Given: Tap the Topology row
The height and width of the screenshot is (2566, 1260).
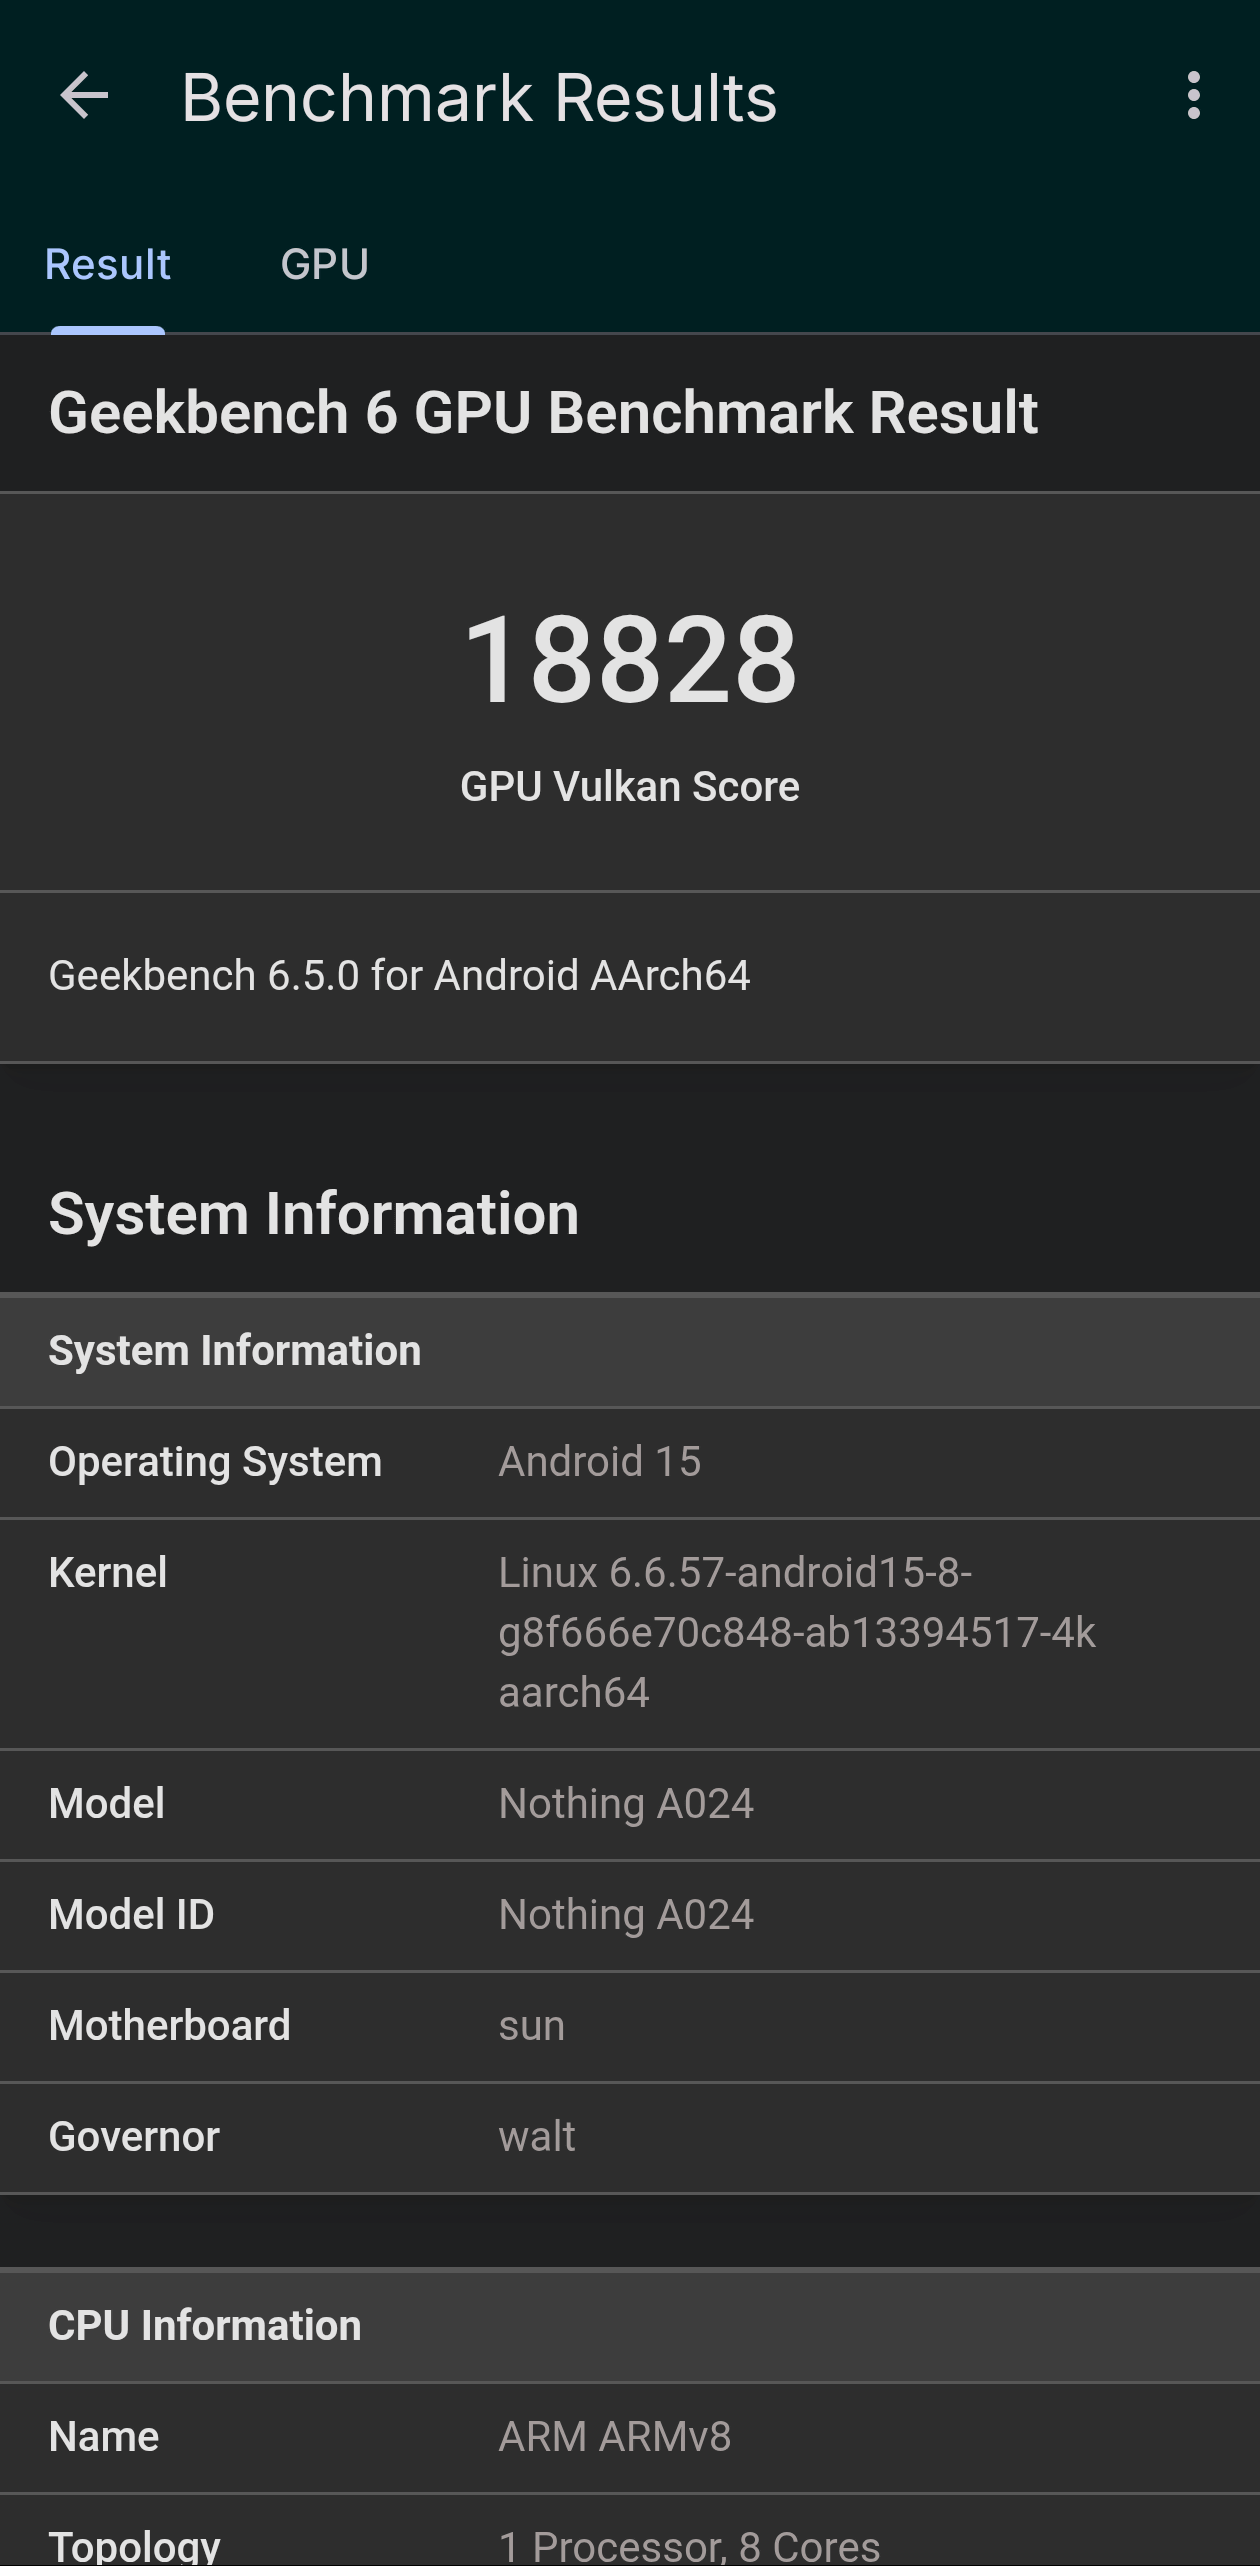Looking at the screenshot, I should tap(630, 2541).
